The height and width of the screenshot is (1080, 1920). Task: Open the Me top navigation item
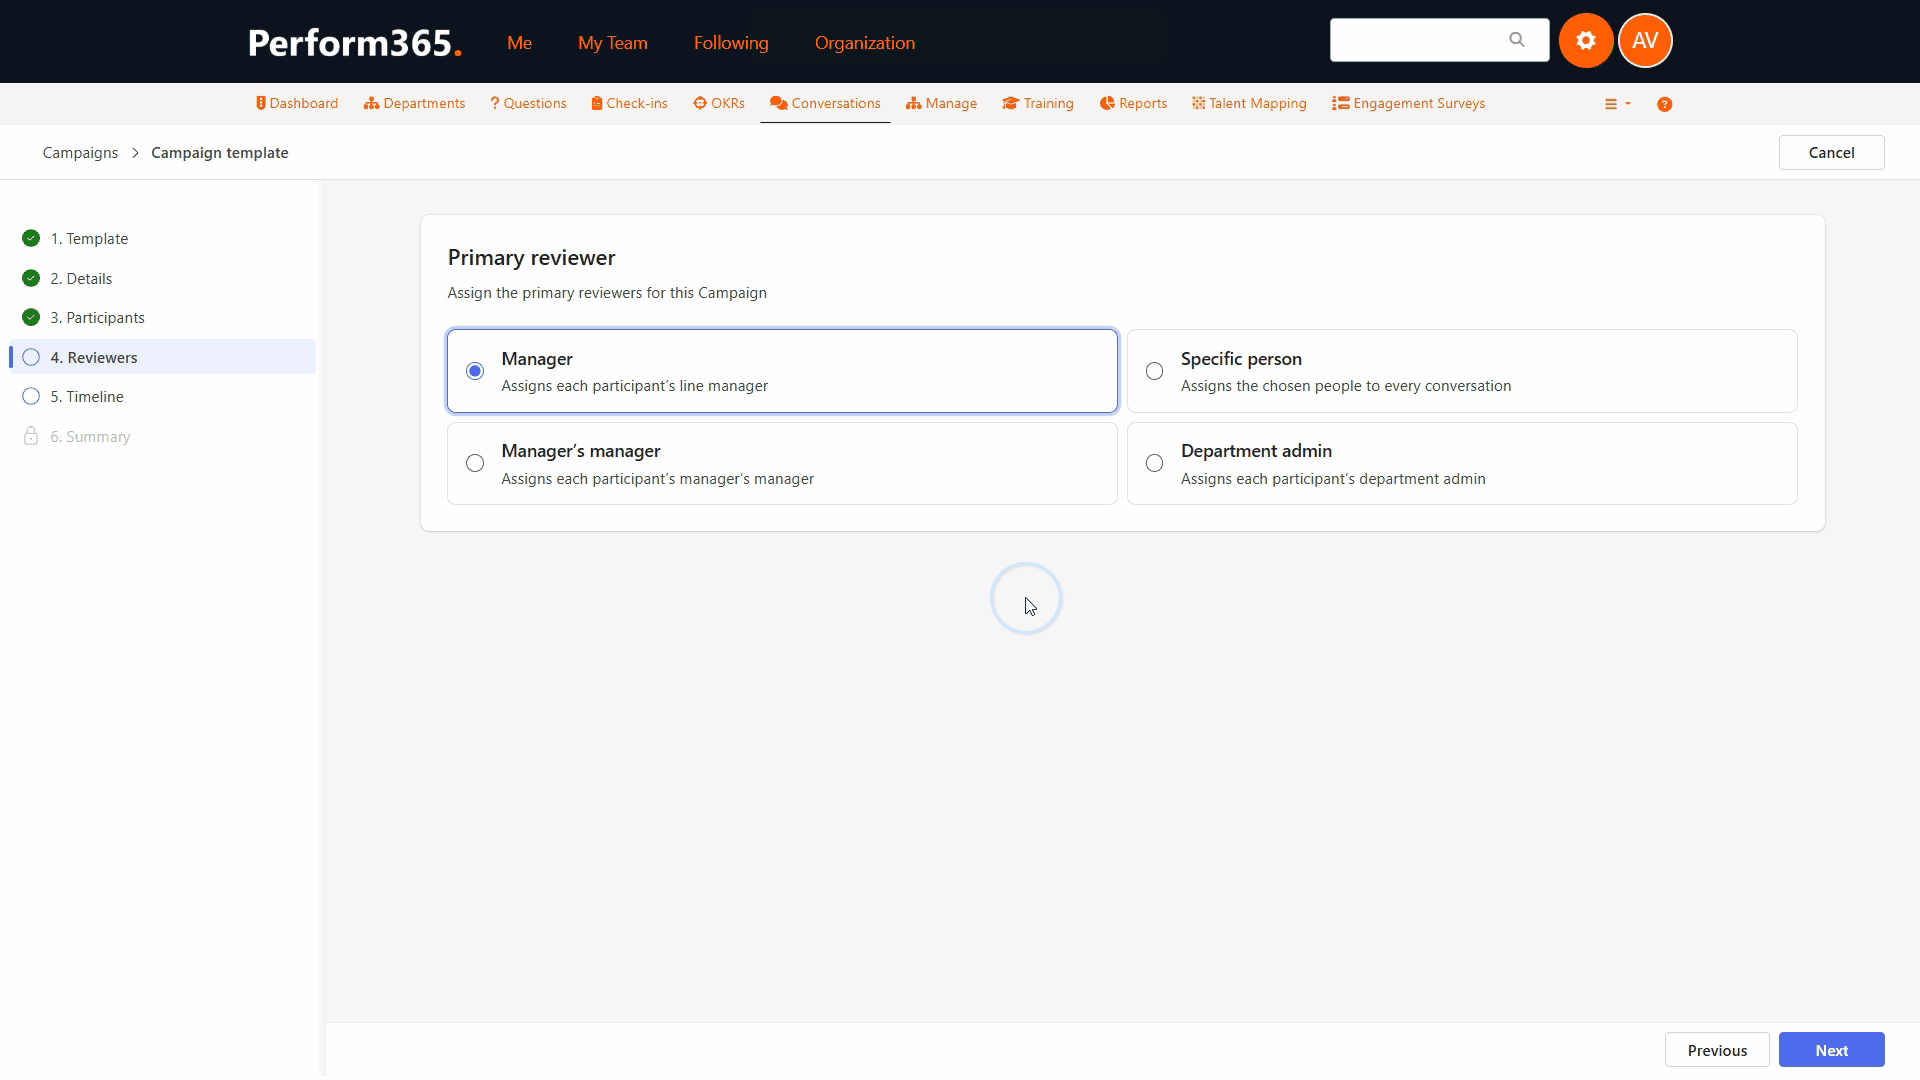(519, 43)
